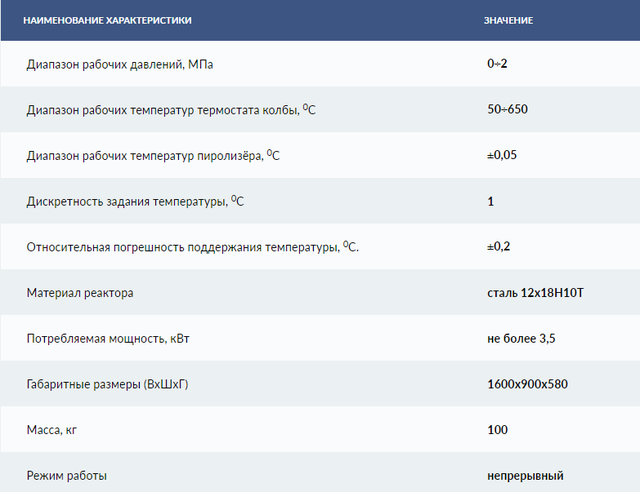
Task: Click the 'Наименование характеристики' column header
Action: (107, 20)
